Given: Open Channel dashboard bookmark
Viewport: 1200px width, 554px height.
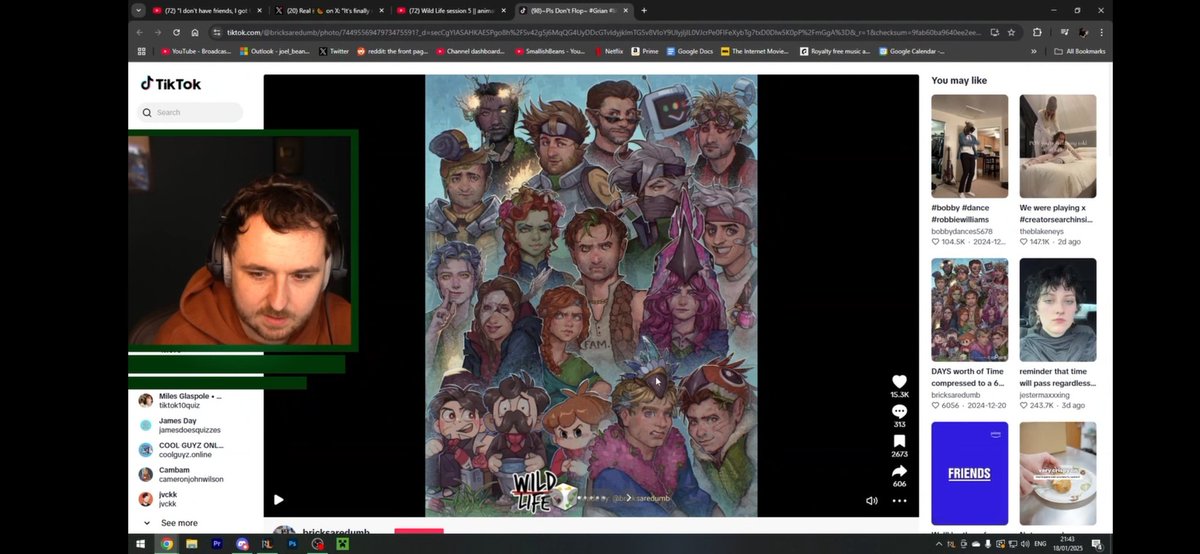Looking at the screenshot, I should (470, 51).
